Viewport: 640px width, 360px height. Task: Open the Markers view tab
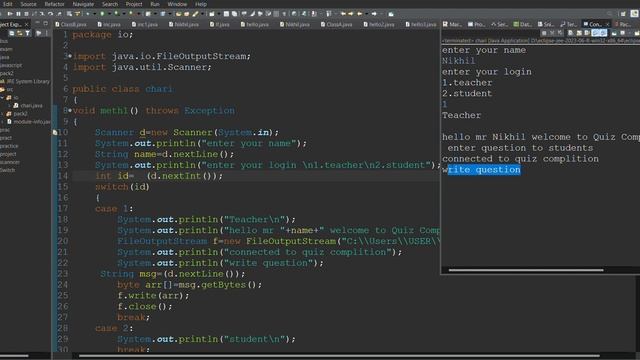(x=452, y=24)
